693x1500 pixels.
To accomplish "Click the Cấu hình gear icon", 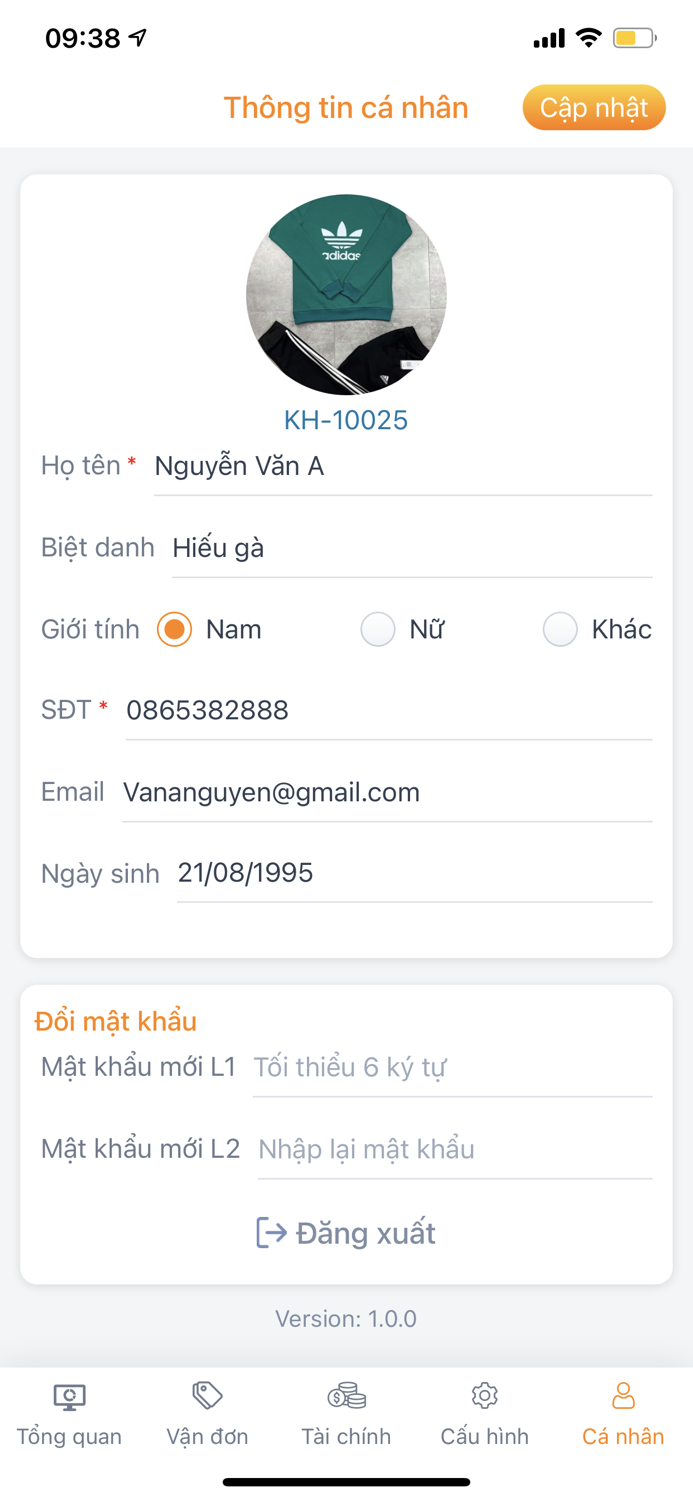I will coord(484,1393).
